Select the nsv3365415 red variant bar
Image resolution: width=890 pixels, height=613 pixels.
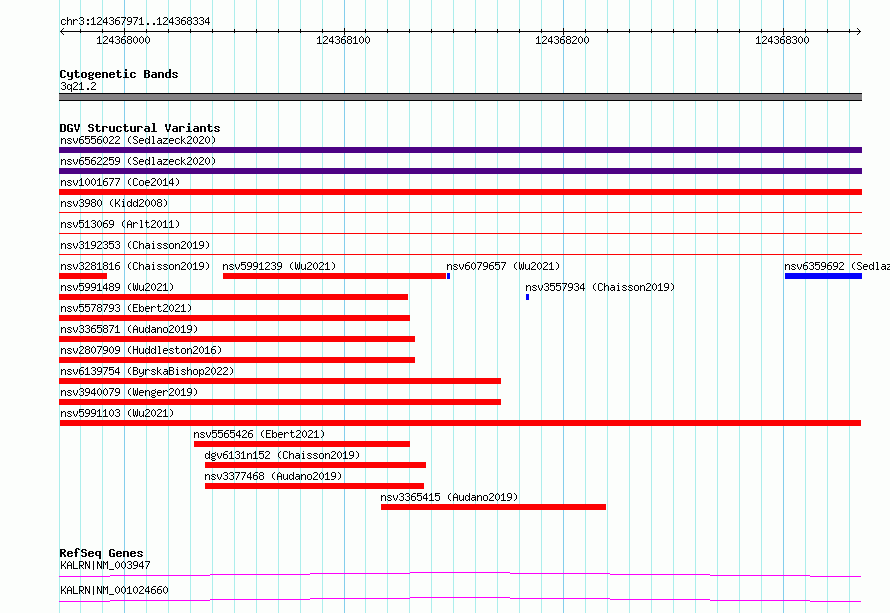[x=493, y=507]
